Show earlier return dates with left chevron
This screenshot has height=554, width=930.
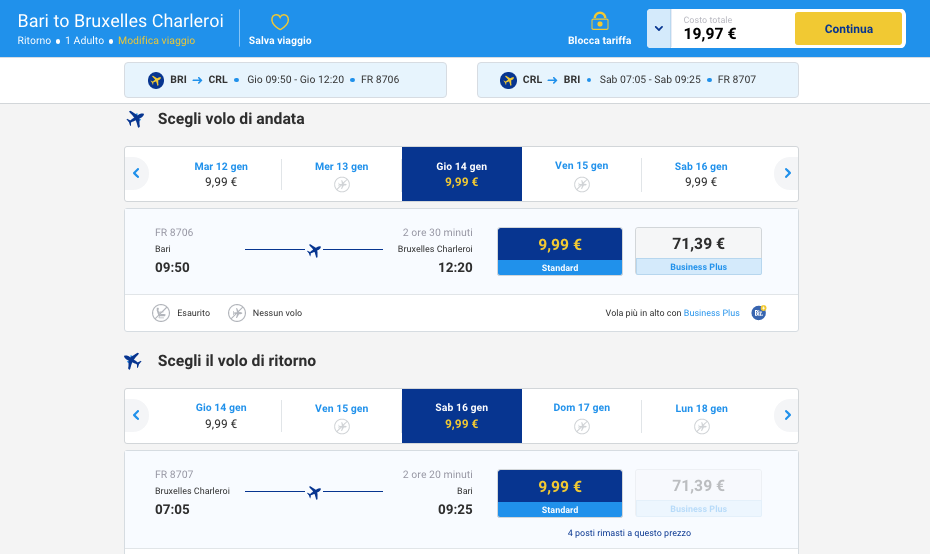click(136, 415)
